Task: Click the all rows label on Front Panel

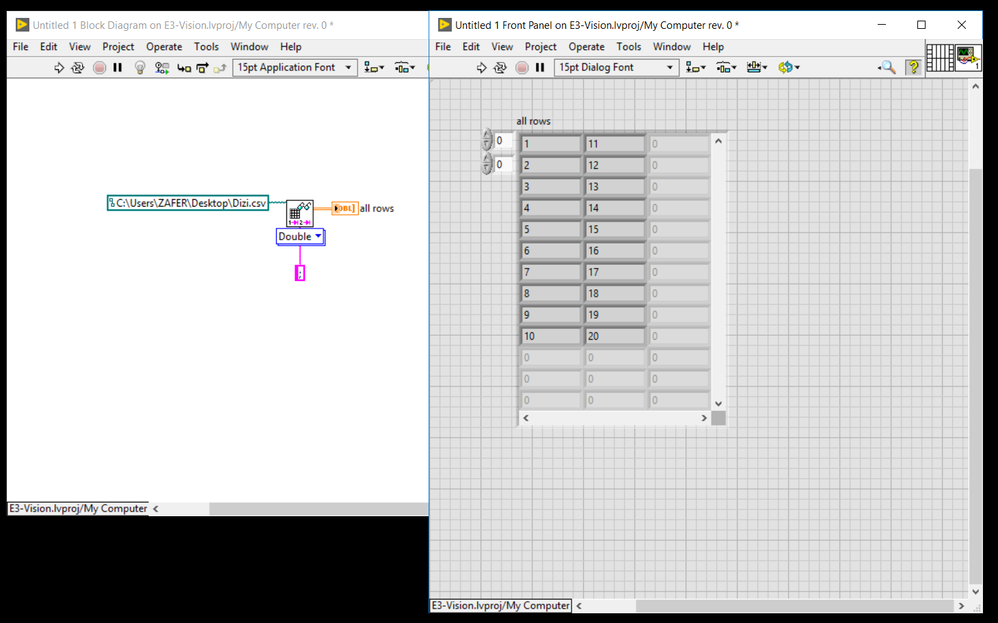Action: (x=533, y=121)
